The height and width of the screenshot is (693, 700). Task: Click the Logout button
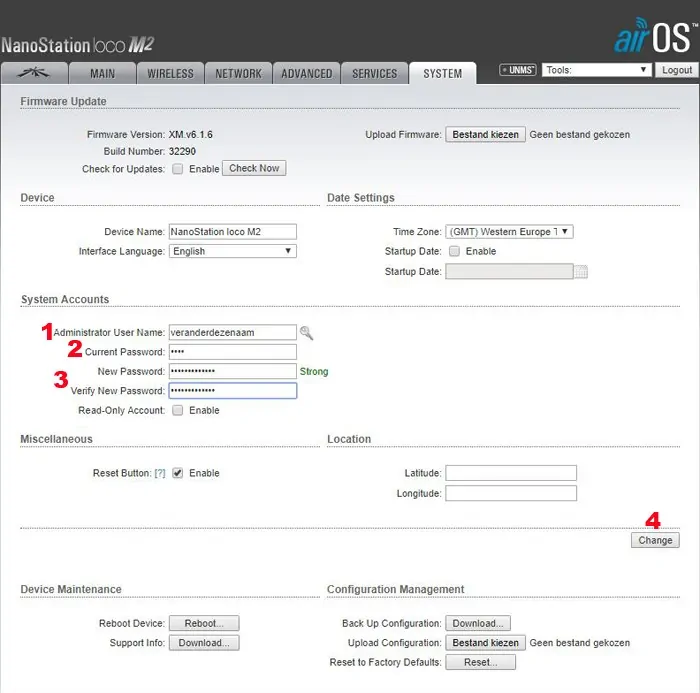point(676,70)
